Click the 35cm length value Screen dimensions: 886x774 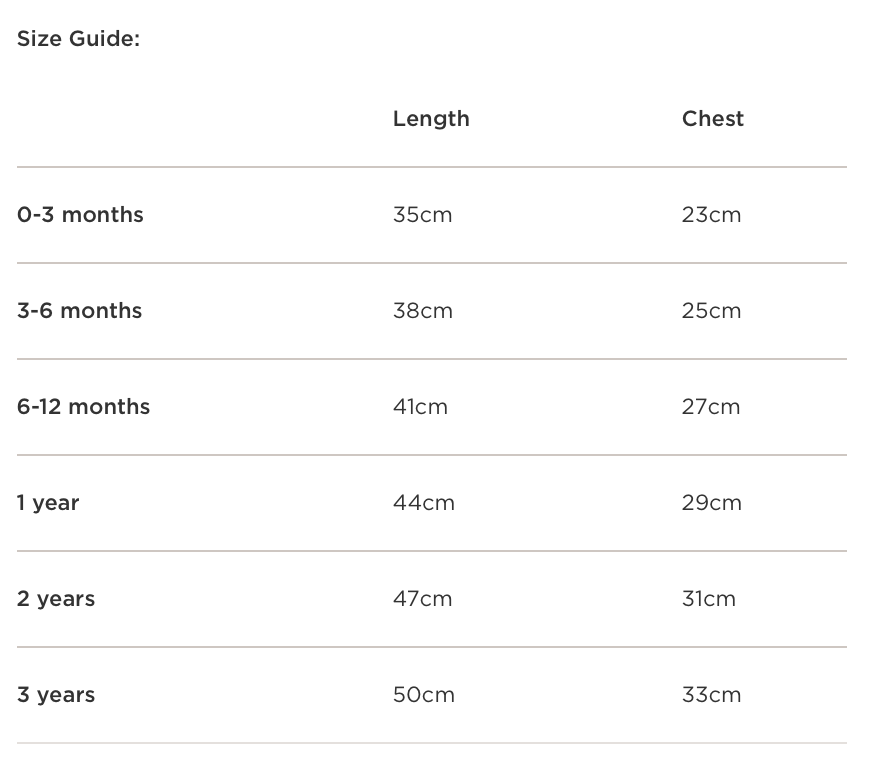point(423,215)
